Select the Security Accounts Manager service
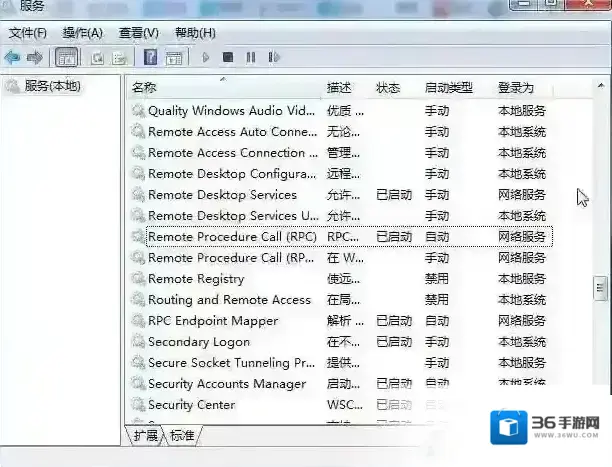Image resolution: width=612 pixels, height=467 pixels. click(341, 384)
